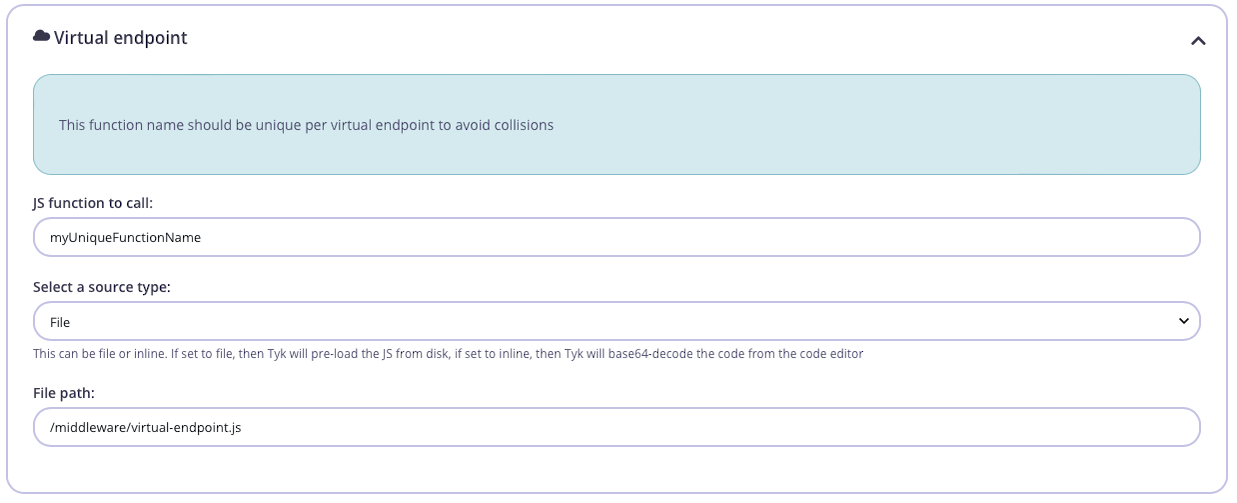Click the 'File path:' label
This screenshot has height=503, width=1237.
point(64,393)
